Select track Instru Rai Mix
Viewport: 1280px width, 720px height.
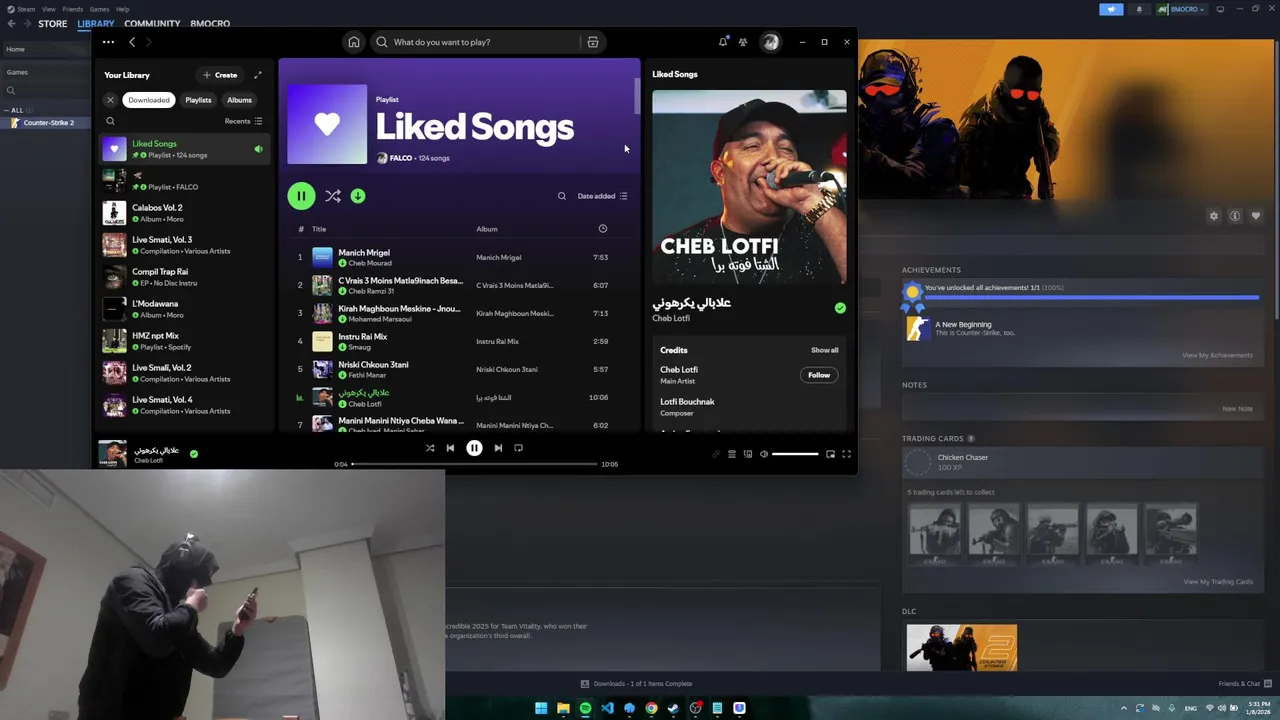click(x=460, y=341)
